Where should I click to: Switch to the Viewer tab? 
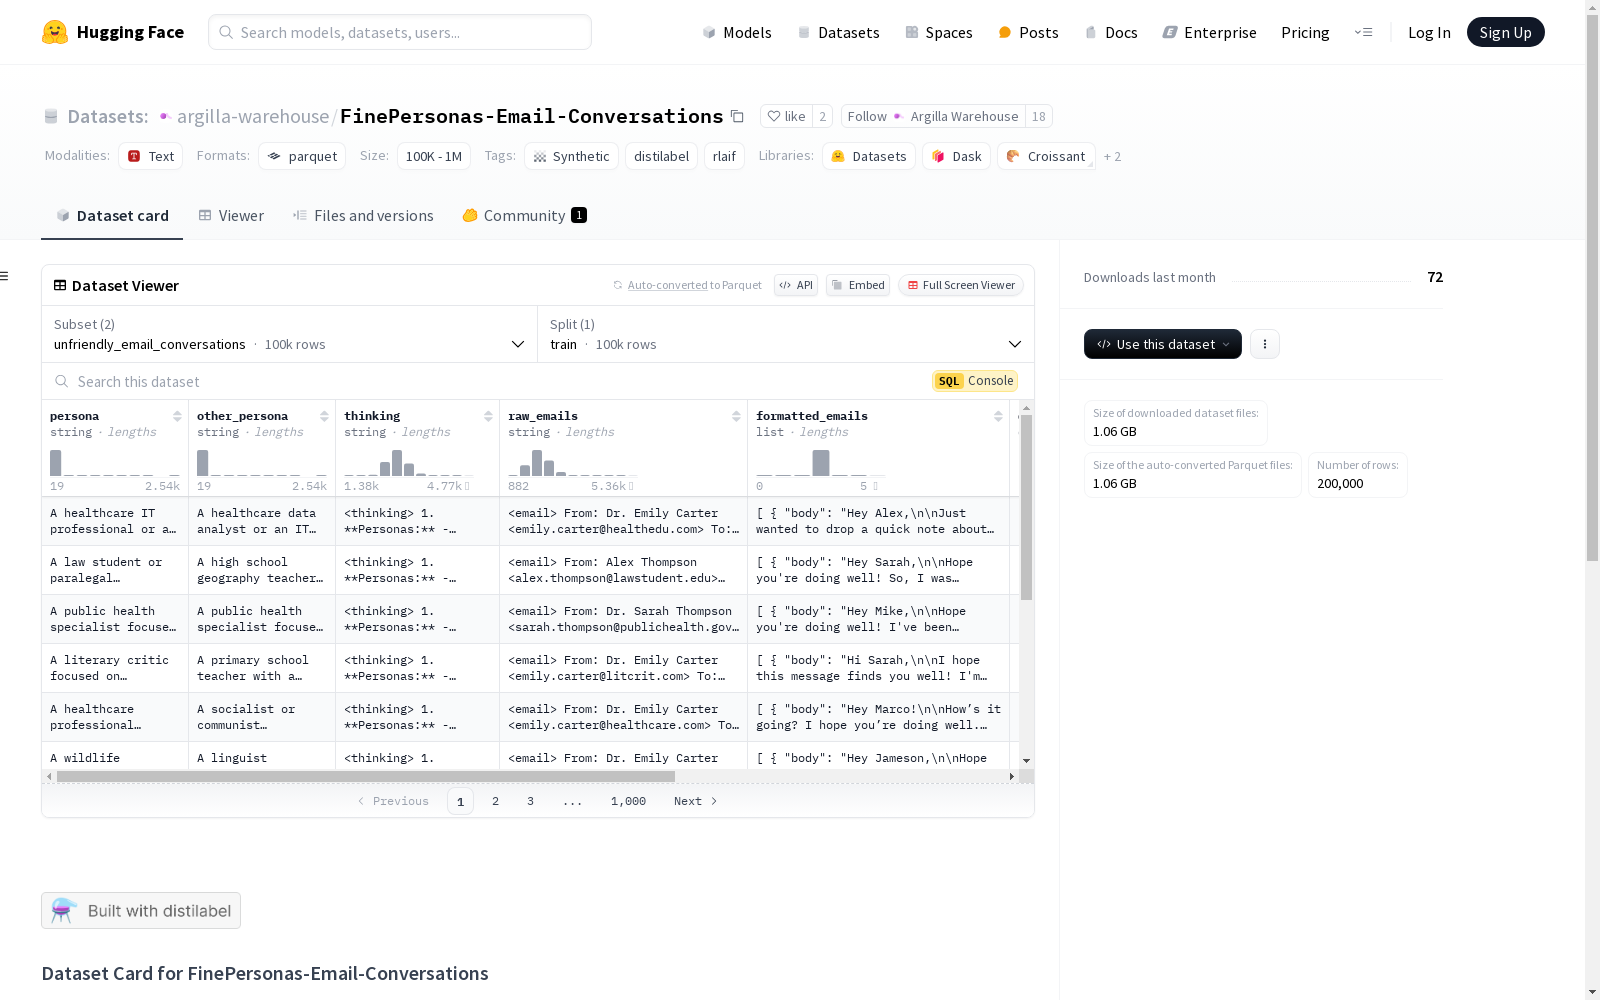point(231,215)
